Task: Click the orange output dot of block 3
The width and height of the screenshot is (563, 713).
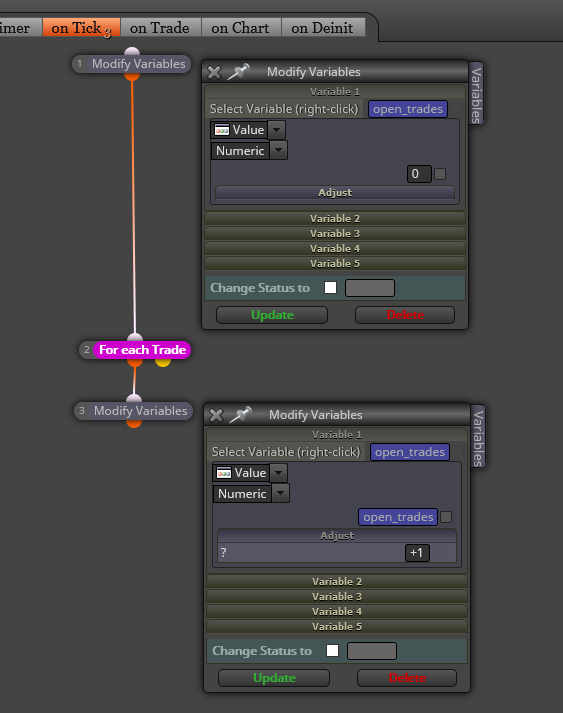Action: coord(134,423)
